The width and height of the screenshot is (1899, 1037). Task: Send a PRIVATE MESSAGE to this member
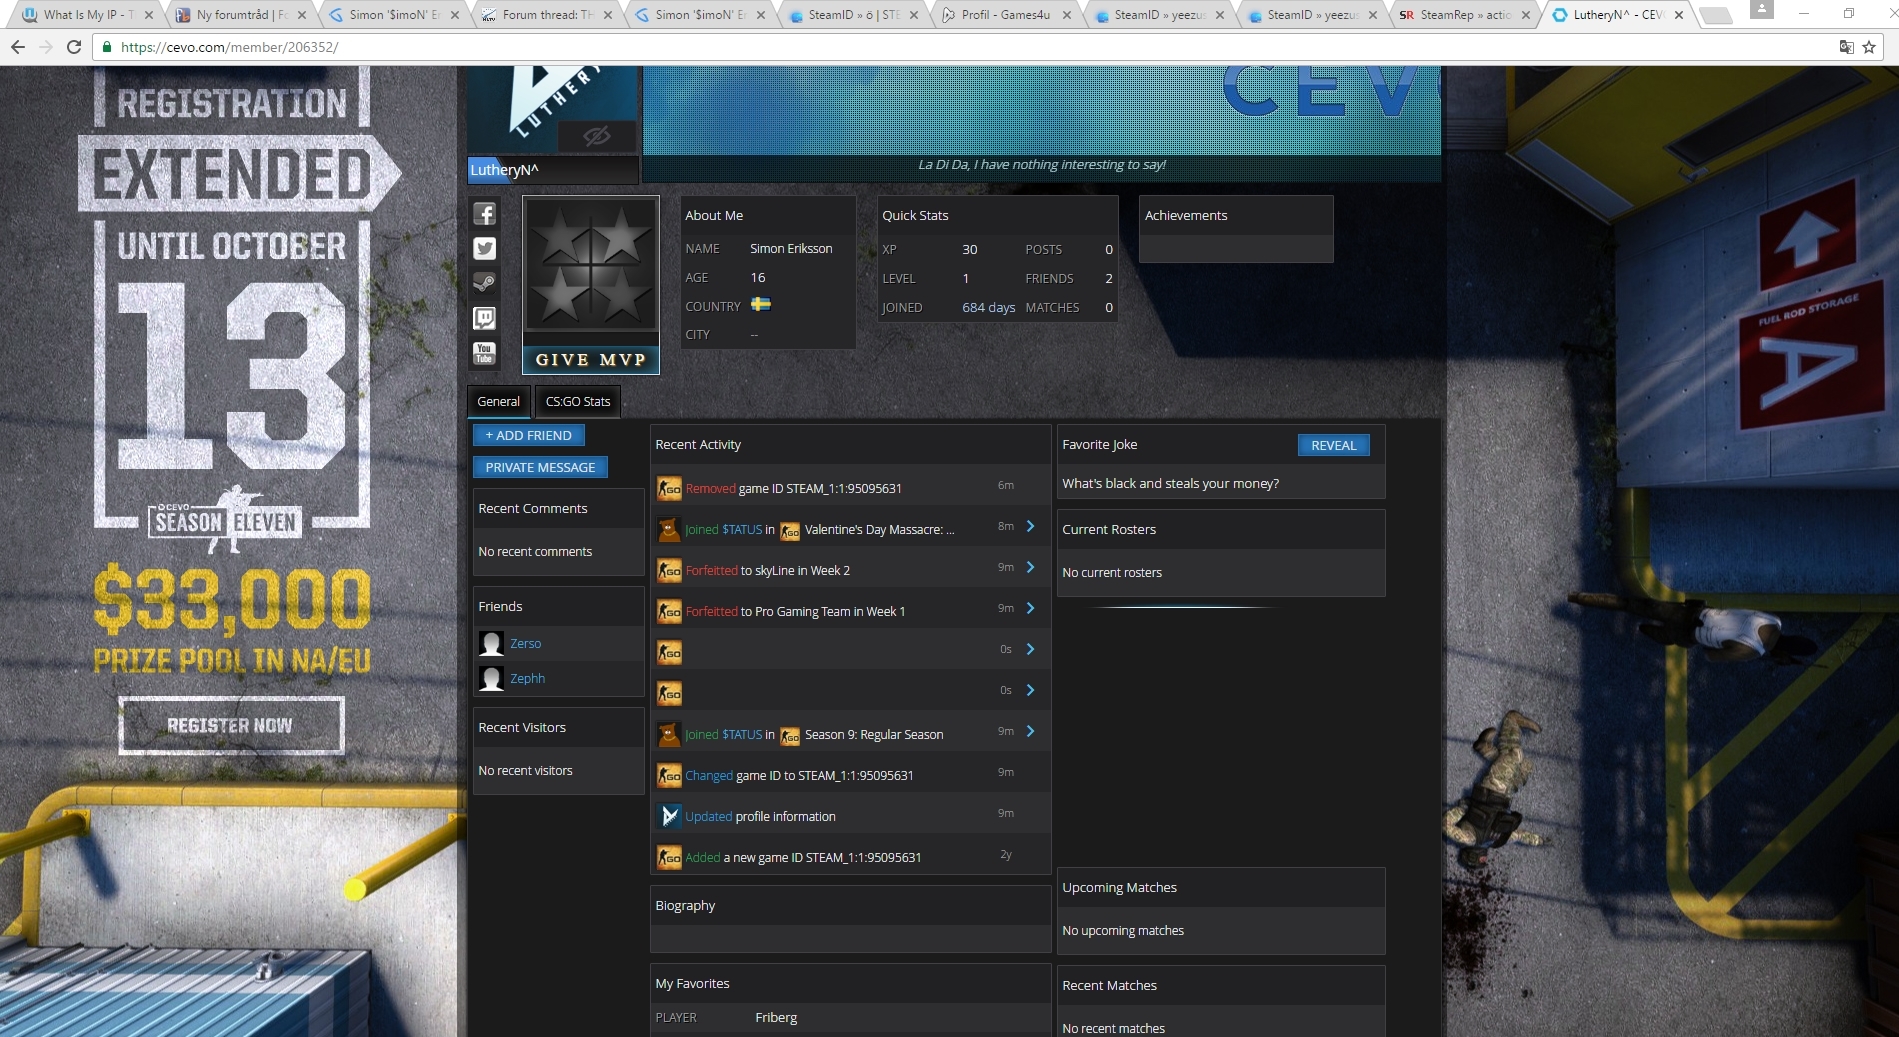pos(540,468)
